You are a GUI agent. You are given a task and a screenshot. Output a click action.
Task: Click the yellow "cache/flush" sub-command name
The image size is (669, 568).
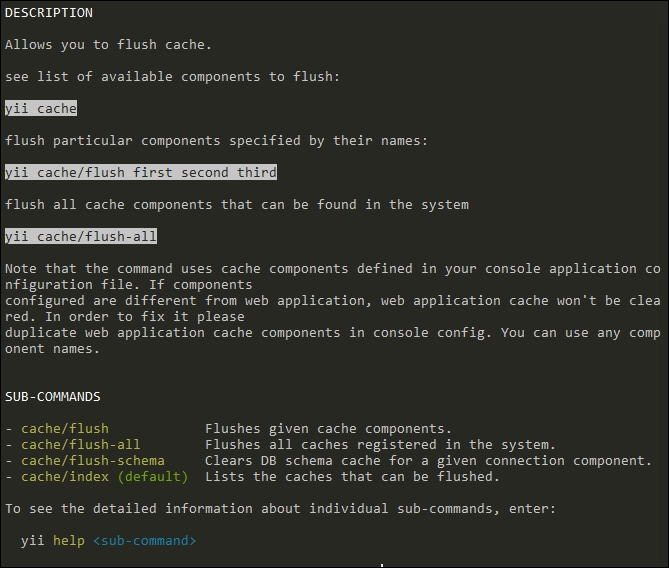point(65,429)
